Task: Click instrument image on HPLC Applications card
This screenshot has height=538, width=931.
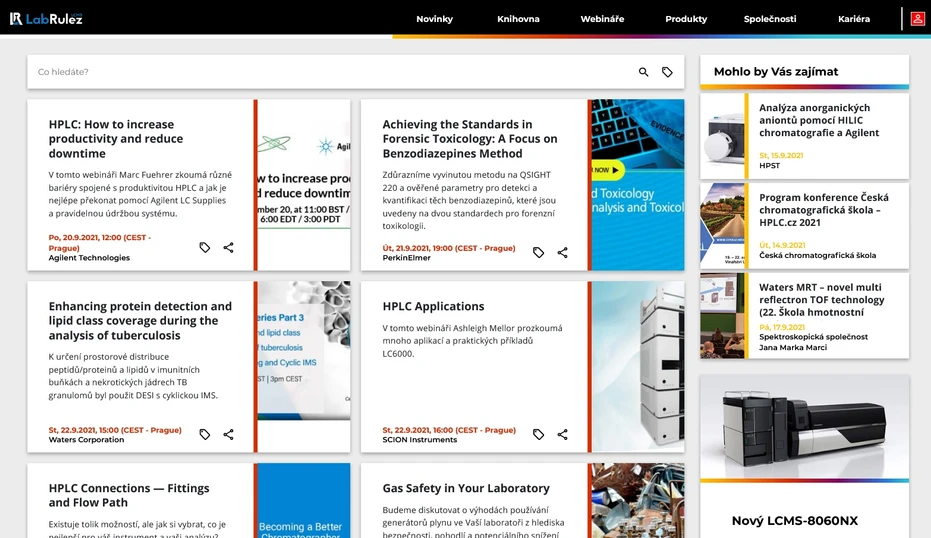Action: click(638, 366)
